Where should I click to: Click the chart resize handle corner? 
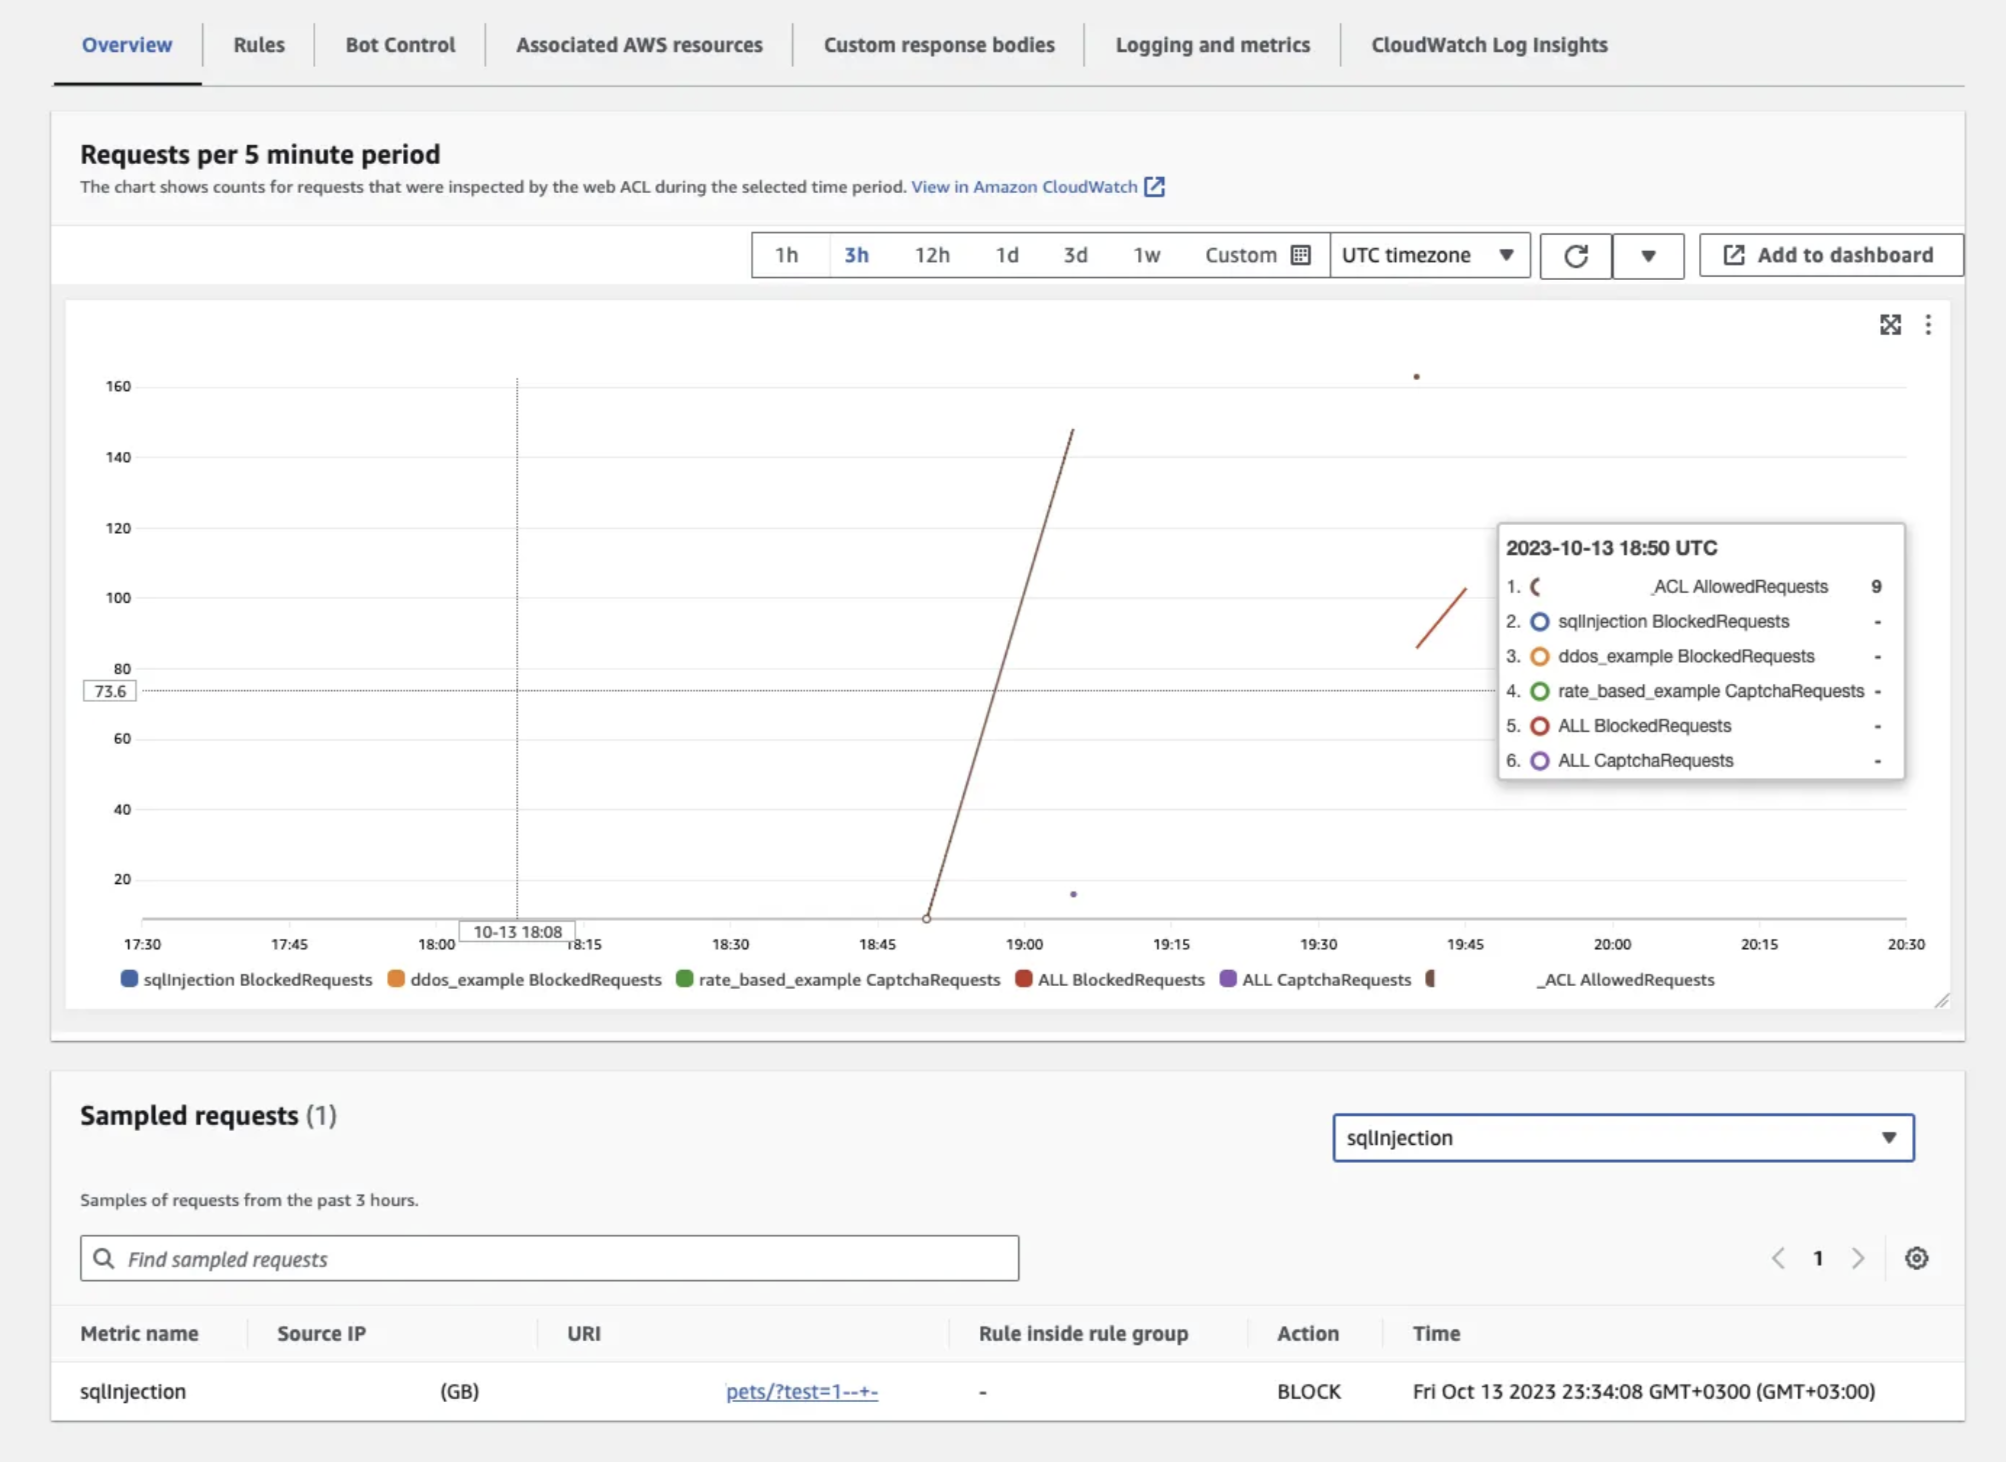pyautogui.click(x=1942, y=1000)
